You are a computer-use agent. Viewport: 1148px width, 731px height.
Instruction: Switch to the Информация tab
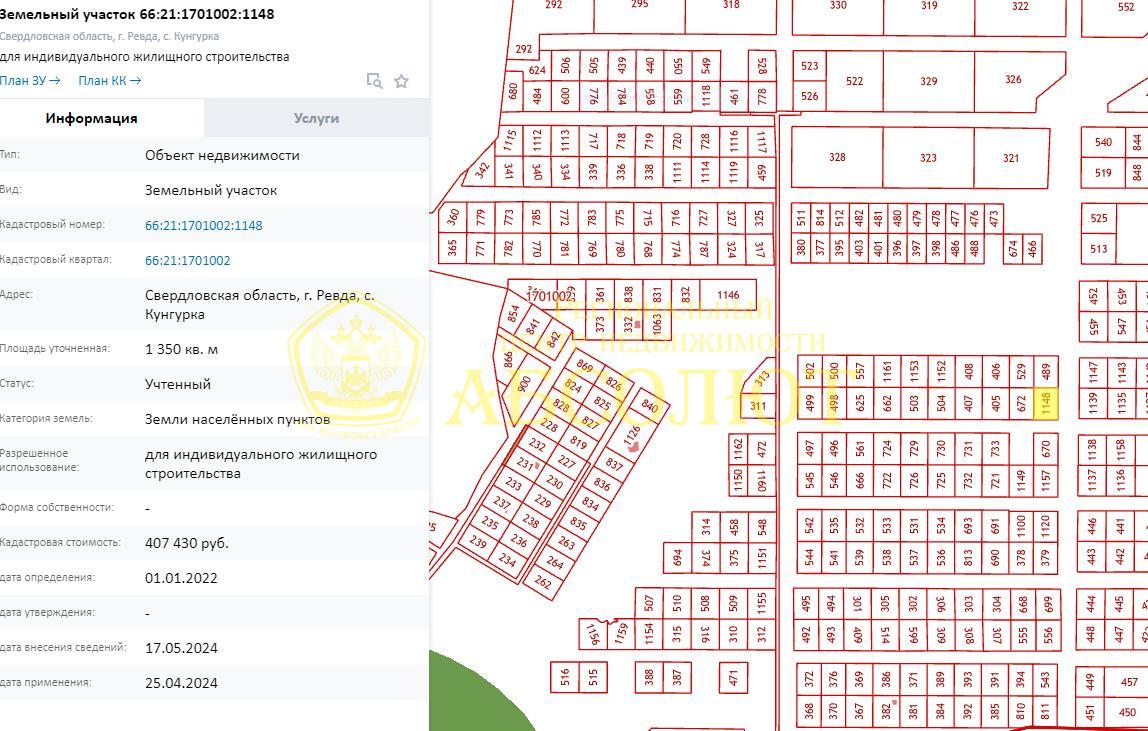click(x=92, y=118)
